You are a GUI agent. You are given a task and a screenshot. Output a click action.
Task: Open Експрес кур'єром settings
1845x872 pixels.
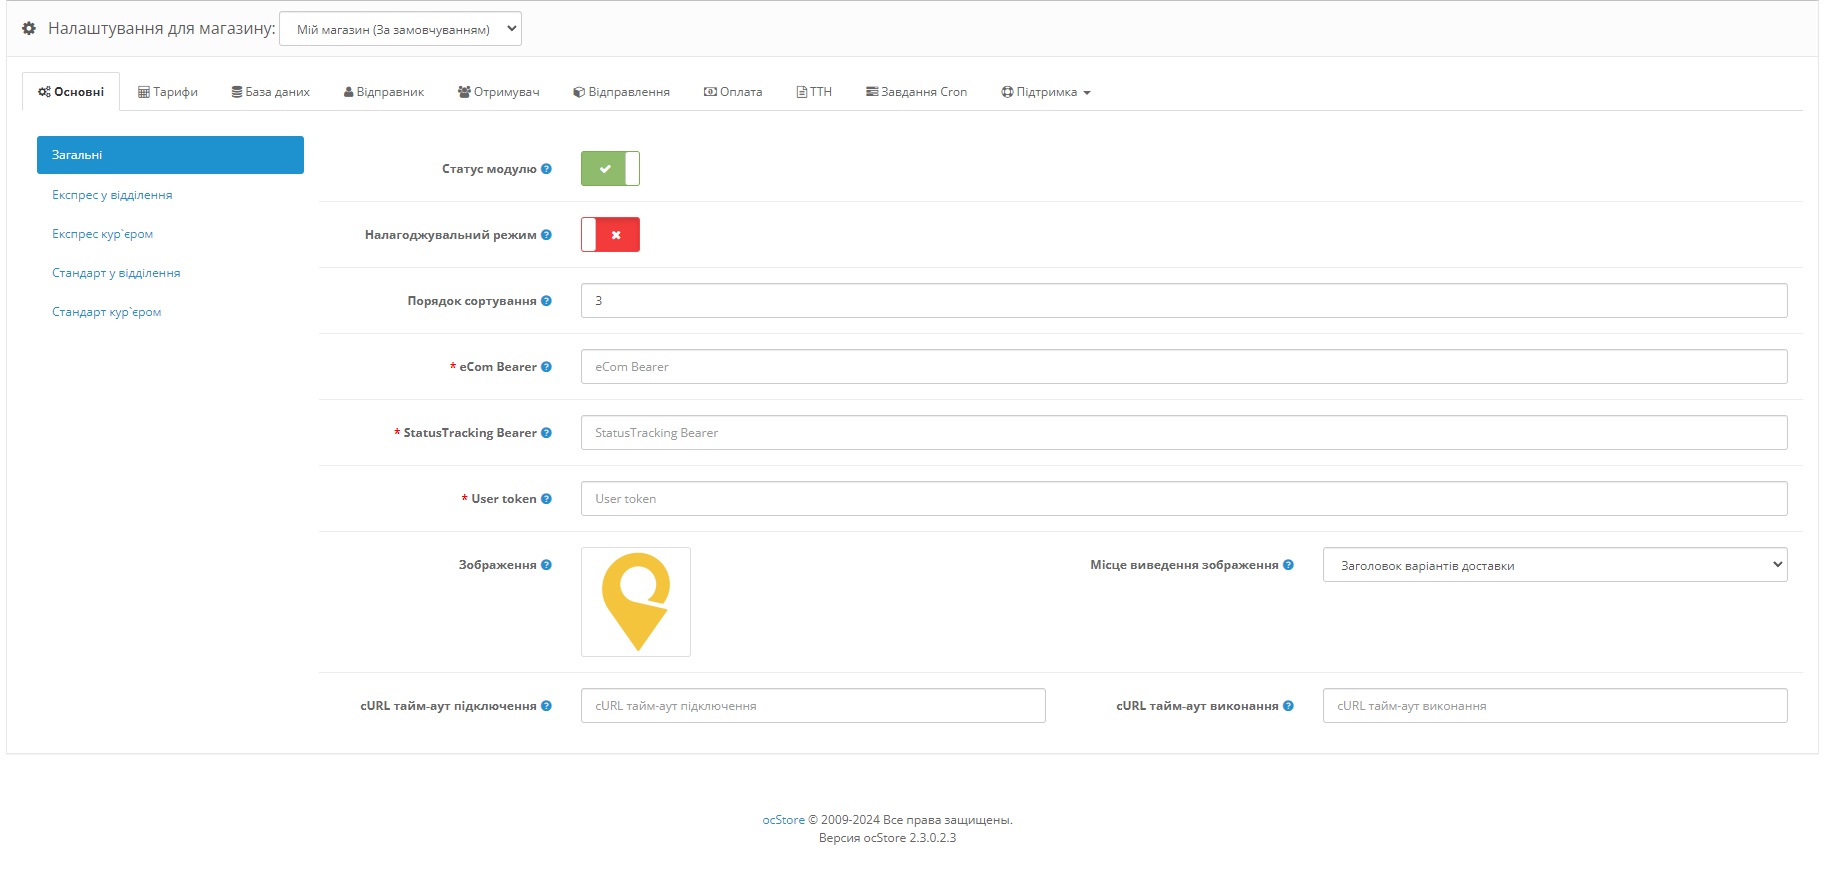point(170,234)
